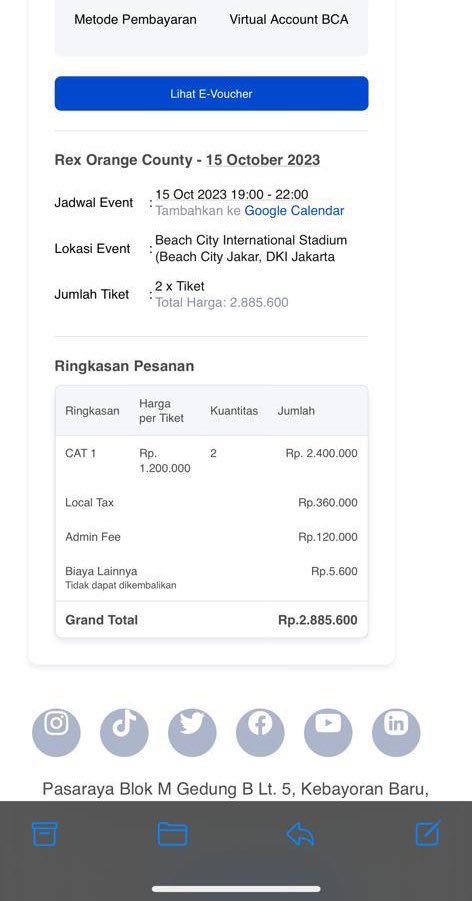
Task: Open the TikTok social icon
Action: 124,732
